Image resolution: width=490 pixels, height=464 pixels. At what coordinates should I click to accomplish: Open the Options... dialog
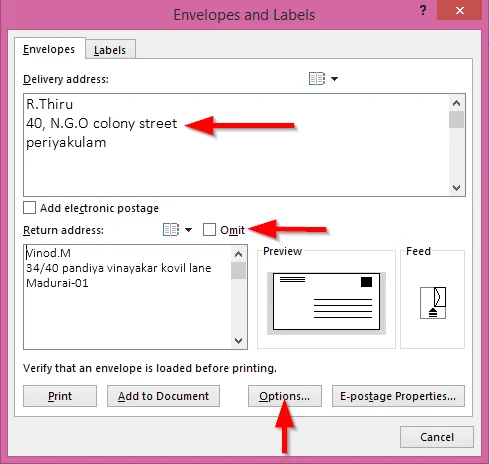point(285,396)
